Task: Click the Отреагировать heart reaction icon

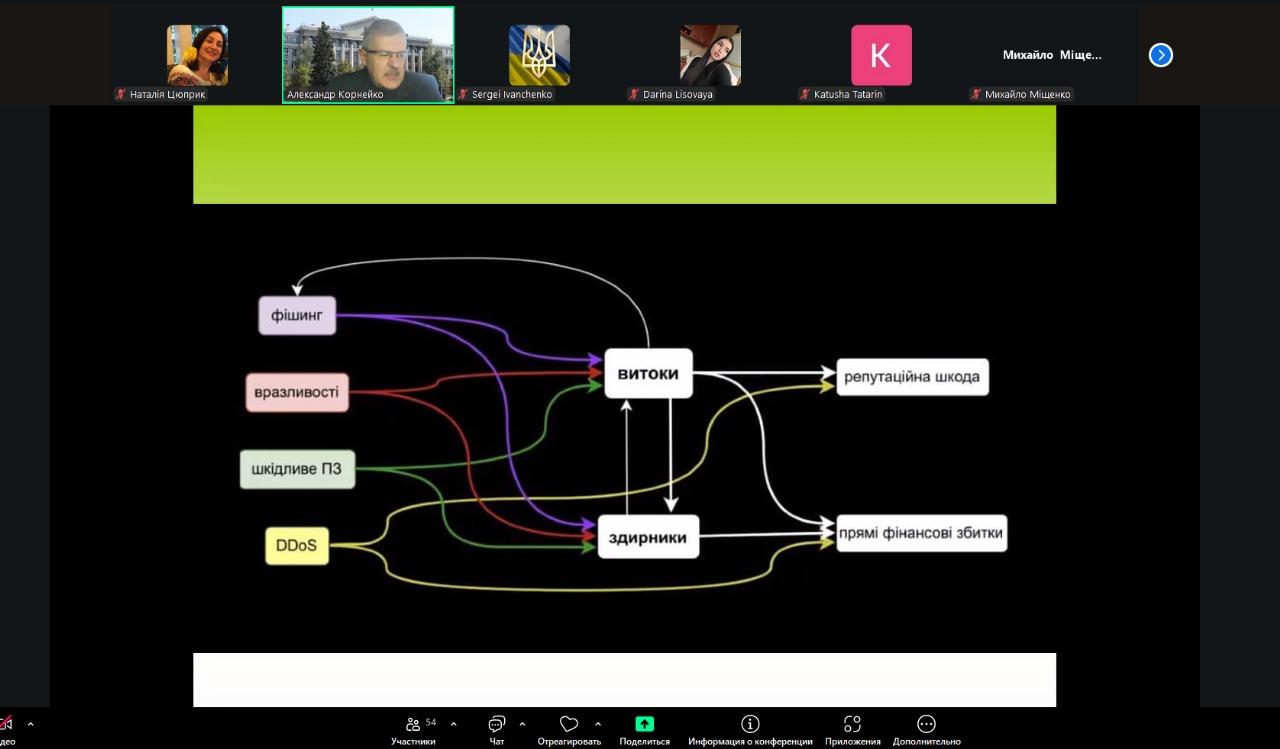Action: tap(569, 725)
